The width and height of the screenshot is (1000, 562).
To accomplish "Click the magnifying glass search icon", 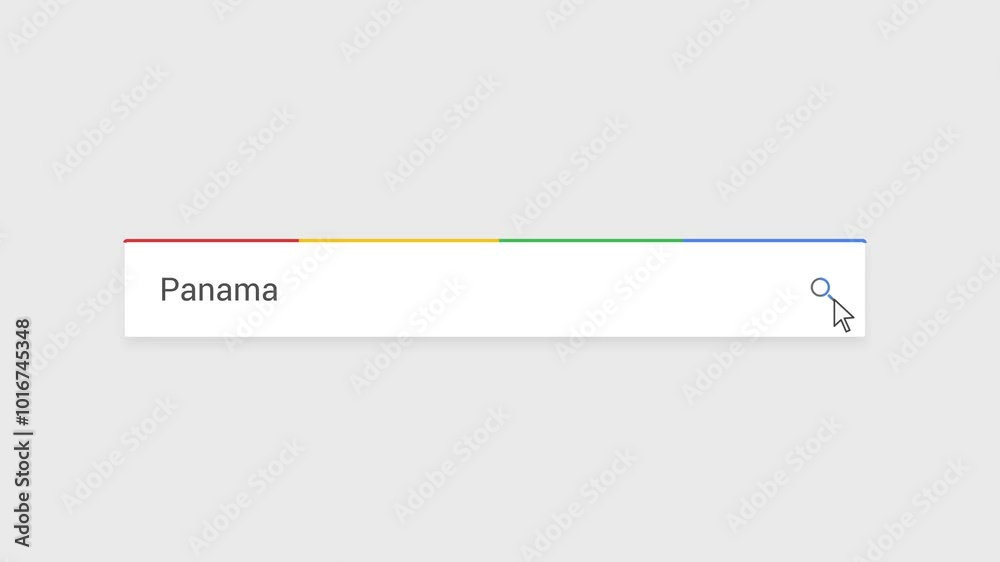I will pyautogui.click(x=823, y=290).
